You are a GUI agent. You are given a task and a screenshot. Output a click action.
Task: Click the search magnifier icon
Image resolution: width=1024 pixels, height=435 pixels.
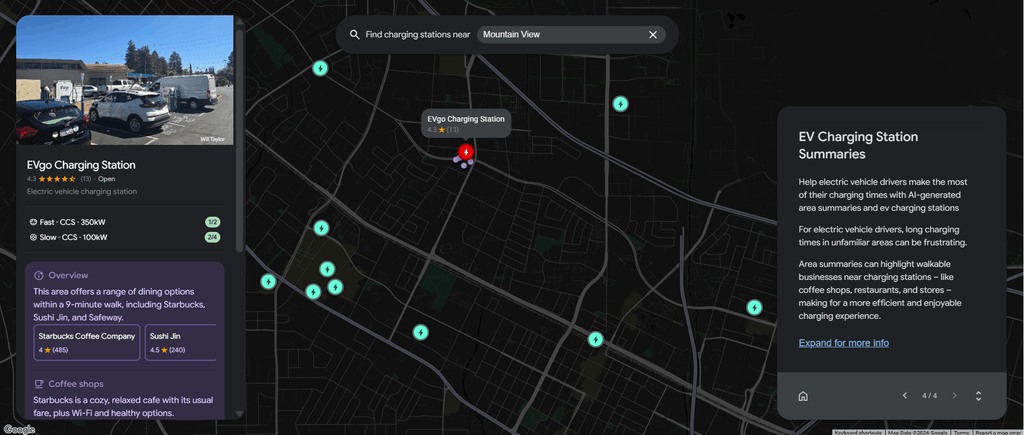354,35
